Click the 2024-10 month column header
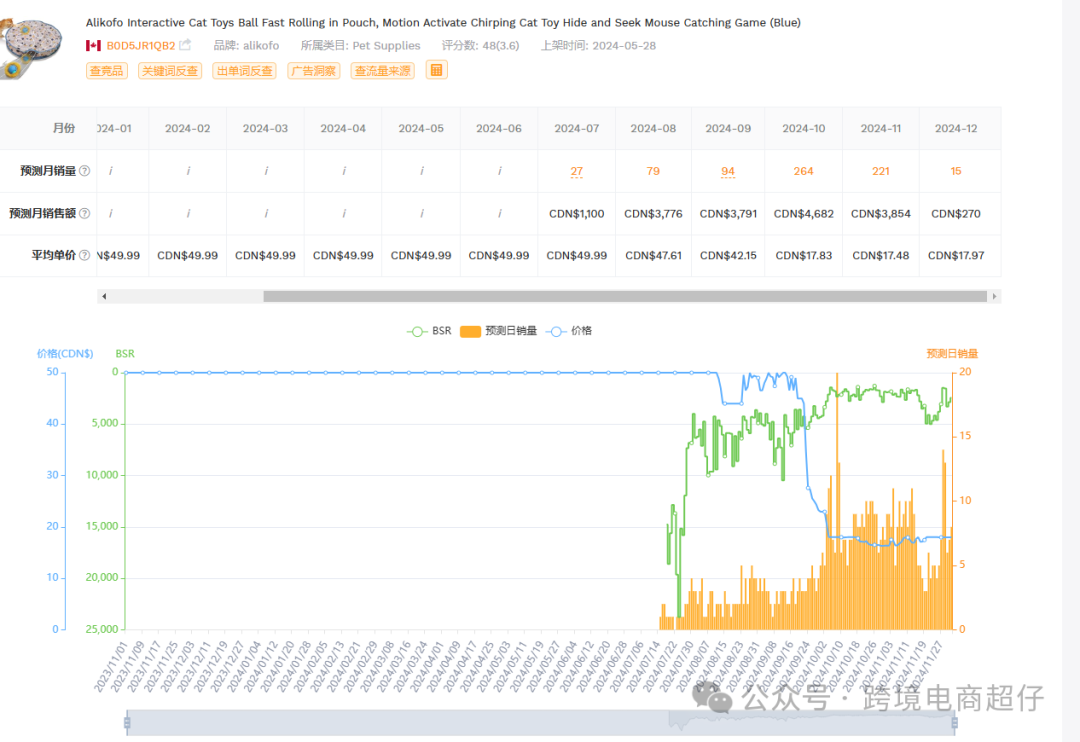Image resolution: width=1080 pixels, height=742 pixels. tap(803, 128)
